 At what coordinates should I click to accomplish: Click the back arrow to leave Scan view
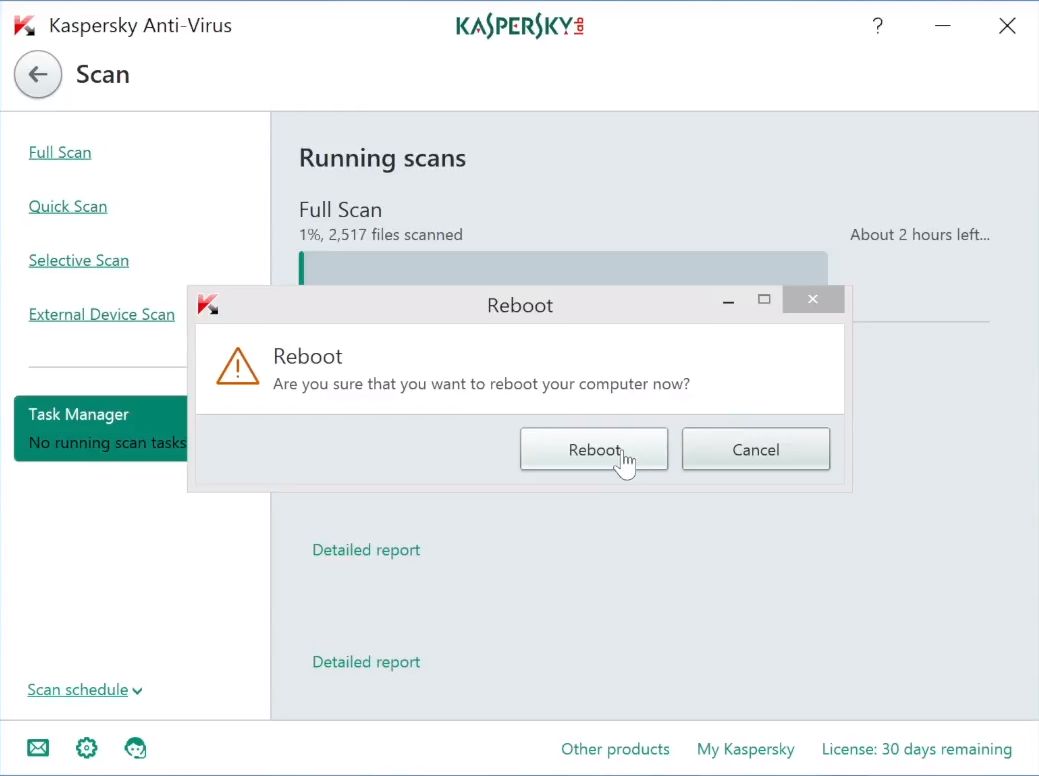(x=37, y=74)
